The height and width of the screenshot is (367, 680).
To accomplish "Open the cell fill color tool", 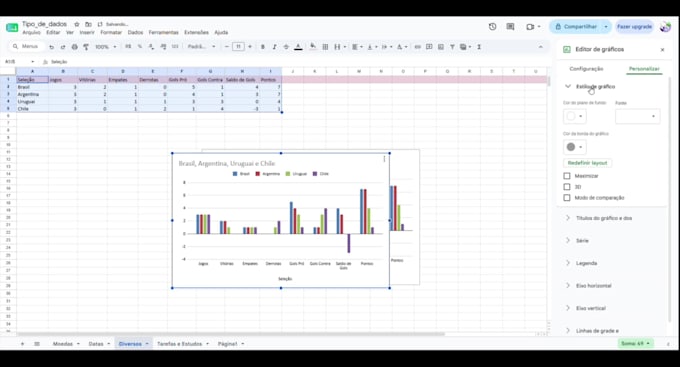I will [313, 46].
